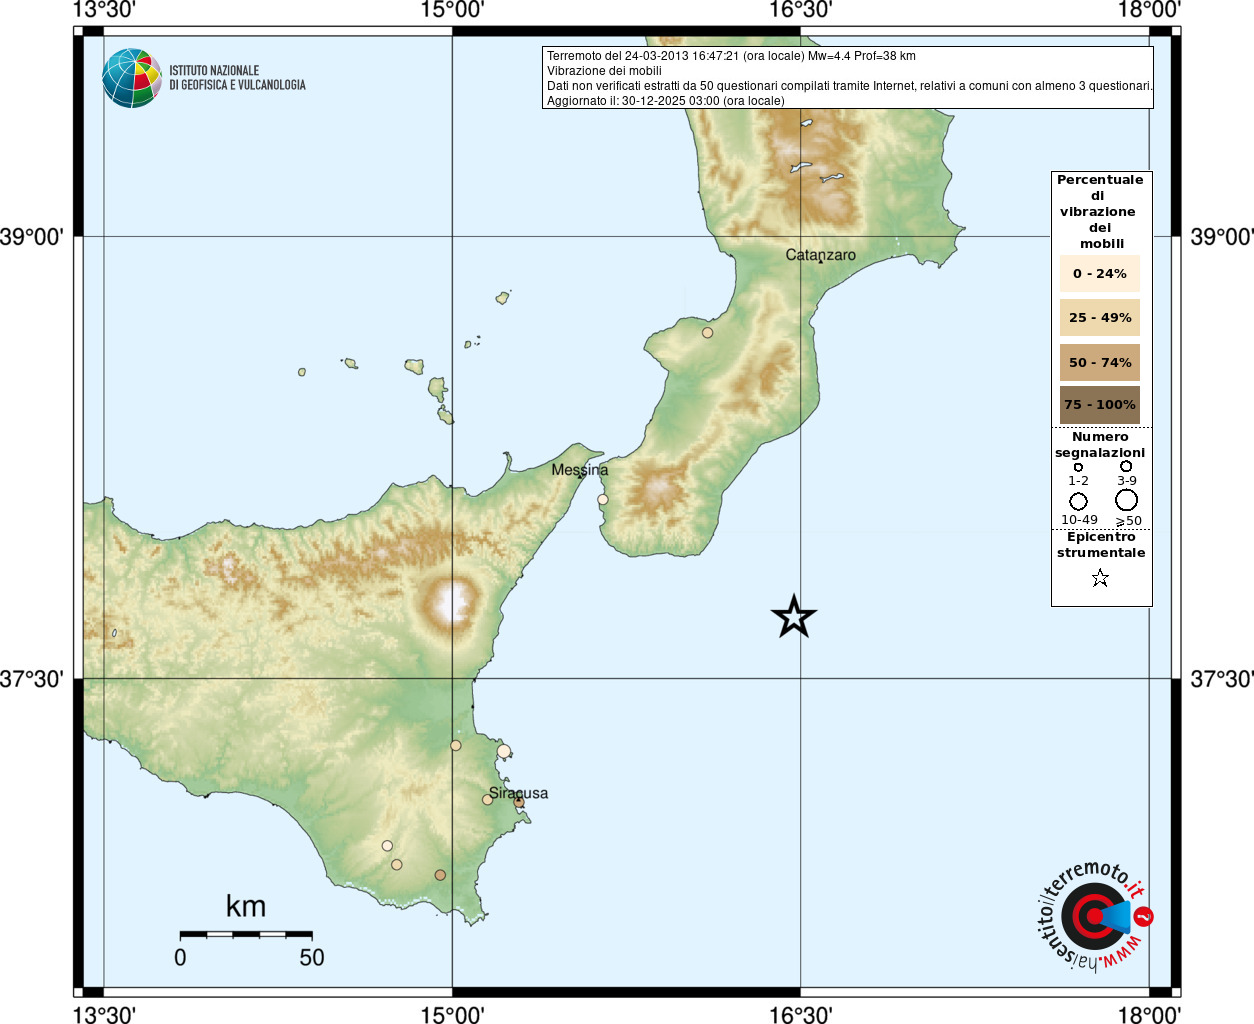Click the largest legend circle above ≥50

1127,500
